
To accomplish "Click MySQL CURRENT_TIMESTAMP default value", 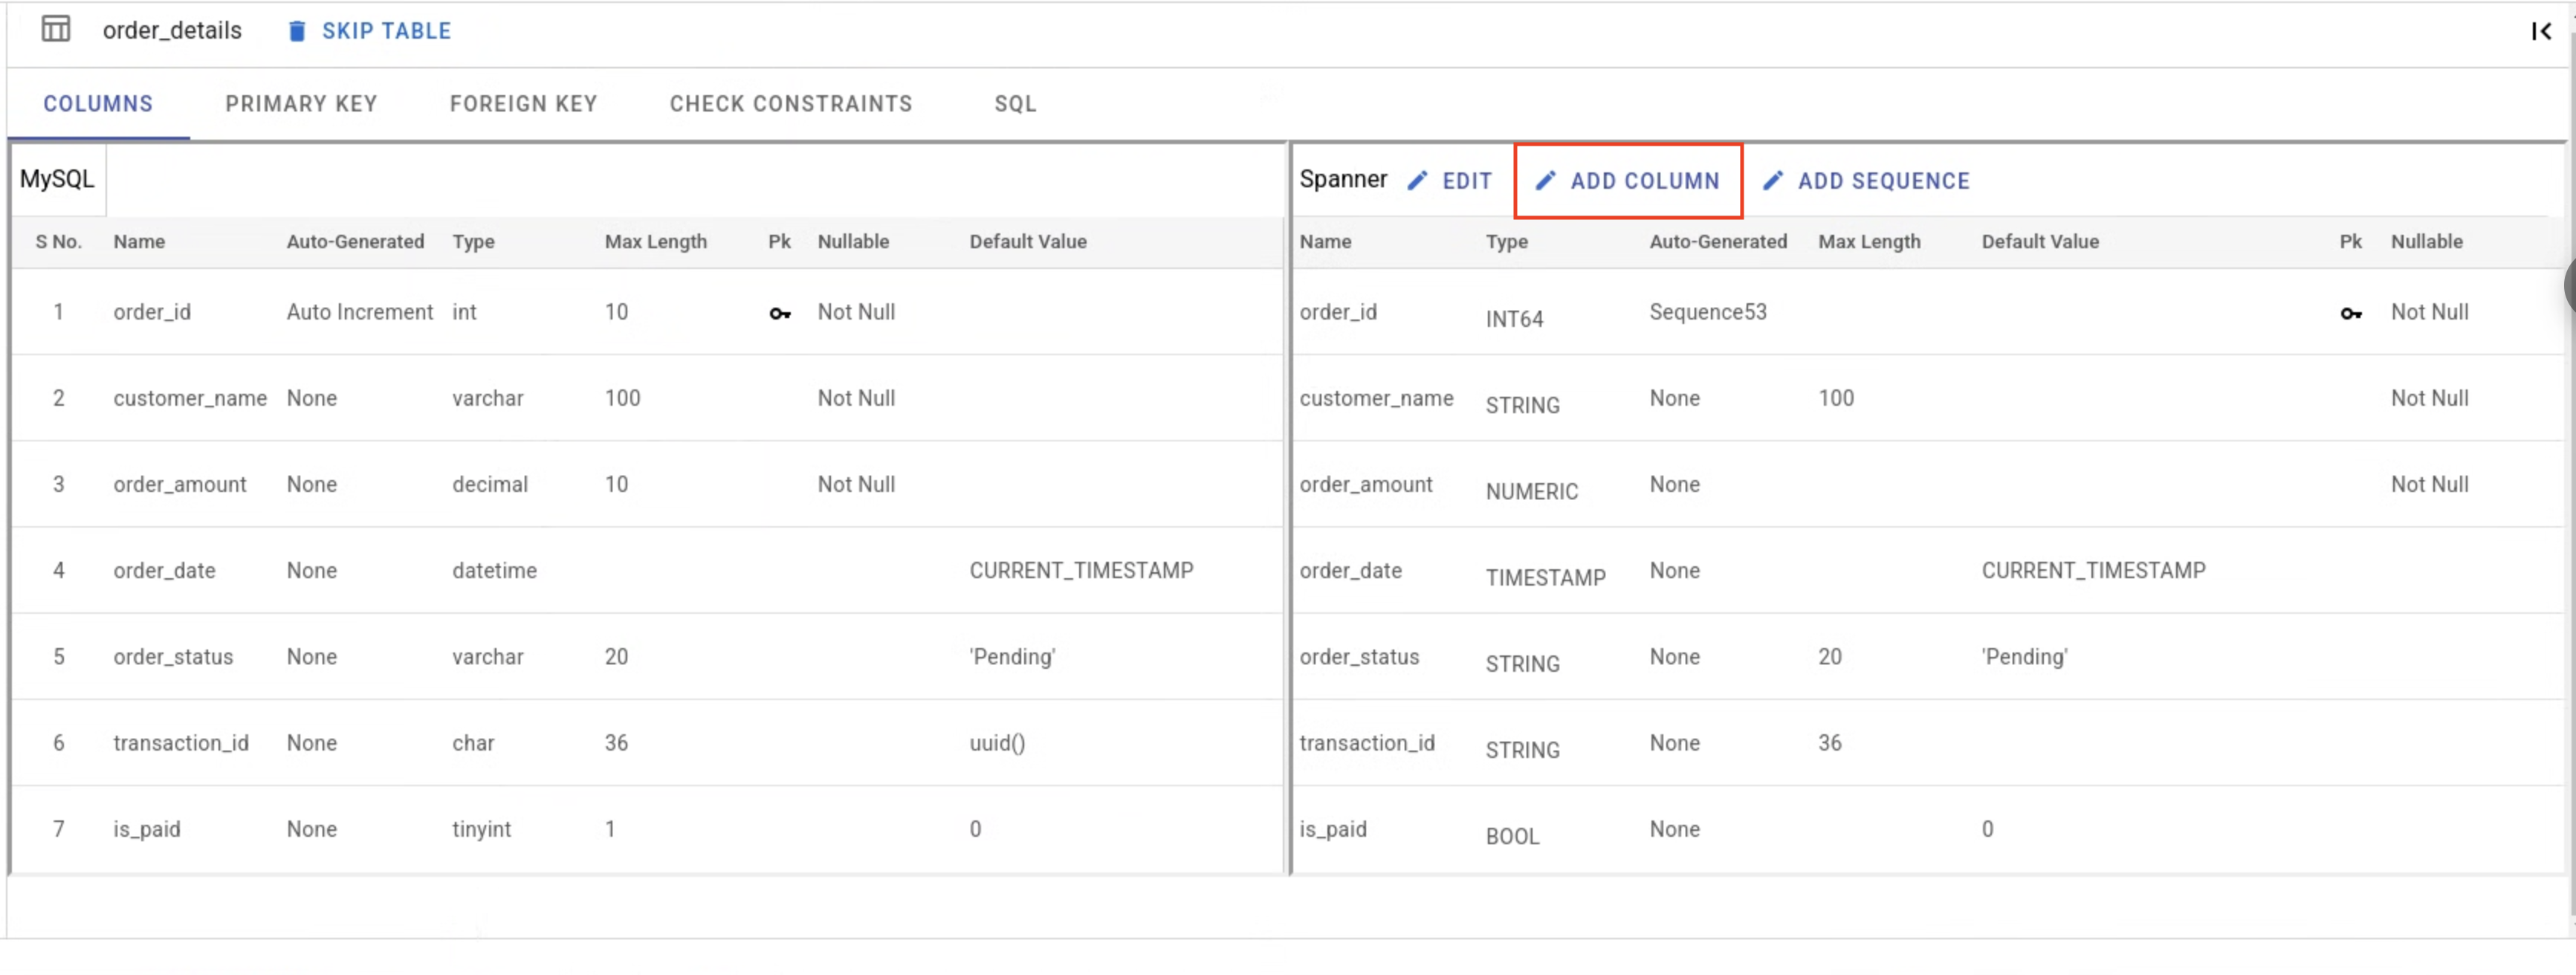I will pos(1081,570).
